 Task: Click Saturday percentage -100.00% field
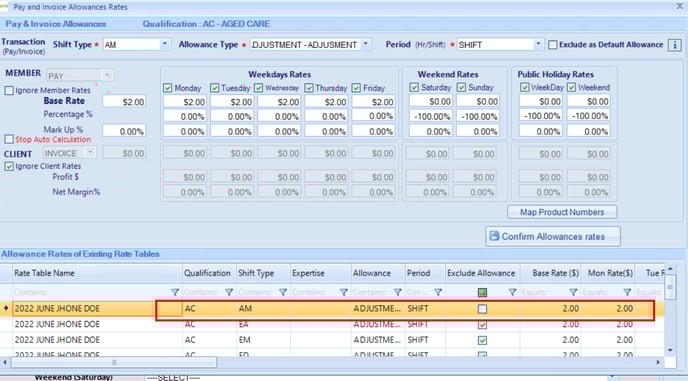[x=431, y=116]
